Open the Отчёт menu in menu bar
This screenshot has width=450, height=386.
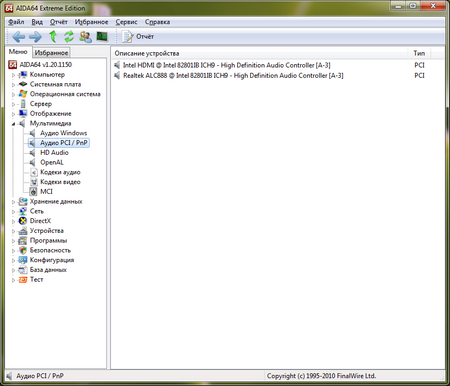tap(59, 22)
